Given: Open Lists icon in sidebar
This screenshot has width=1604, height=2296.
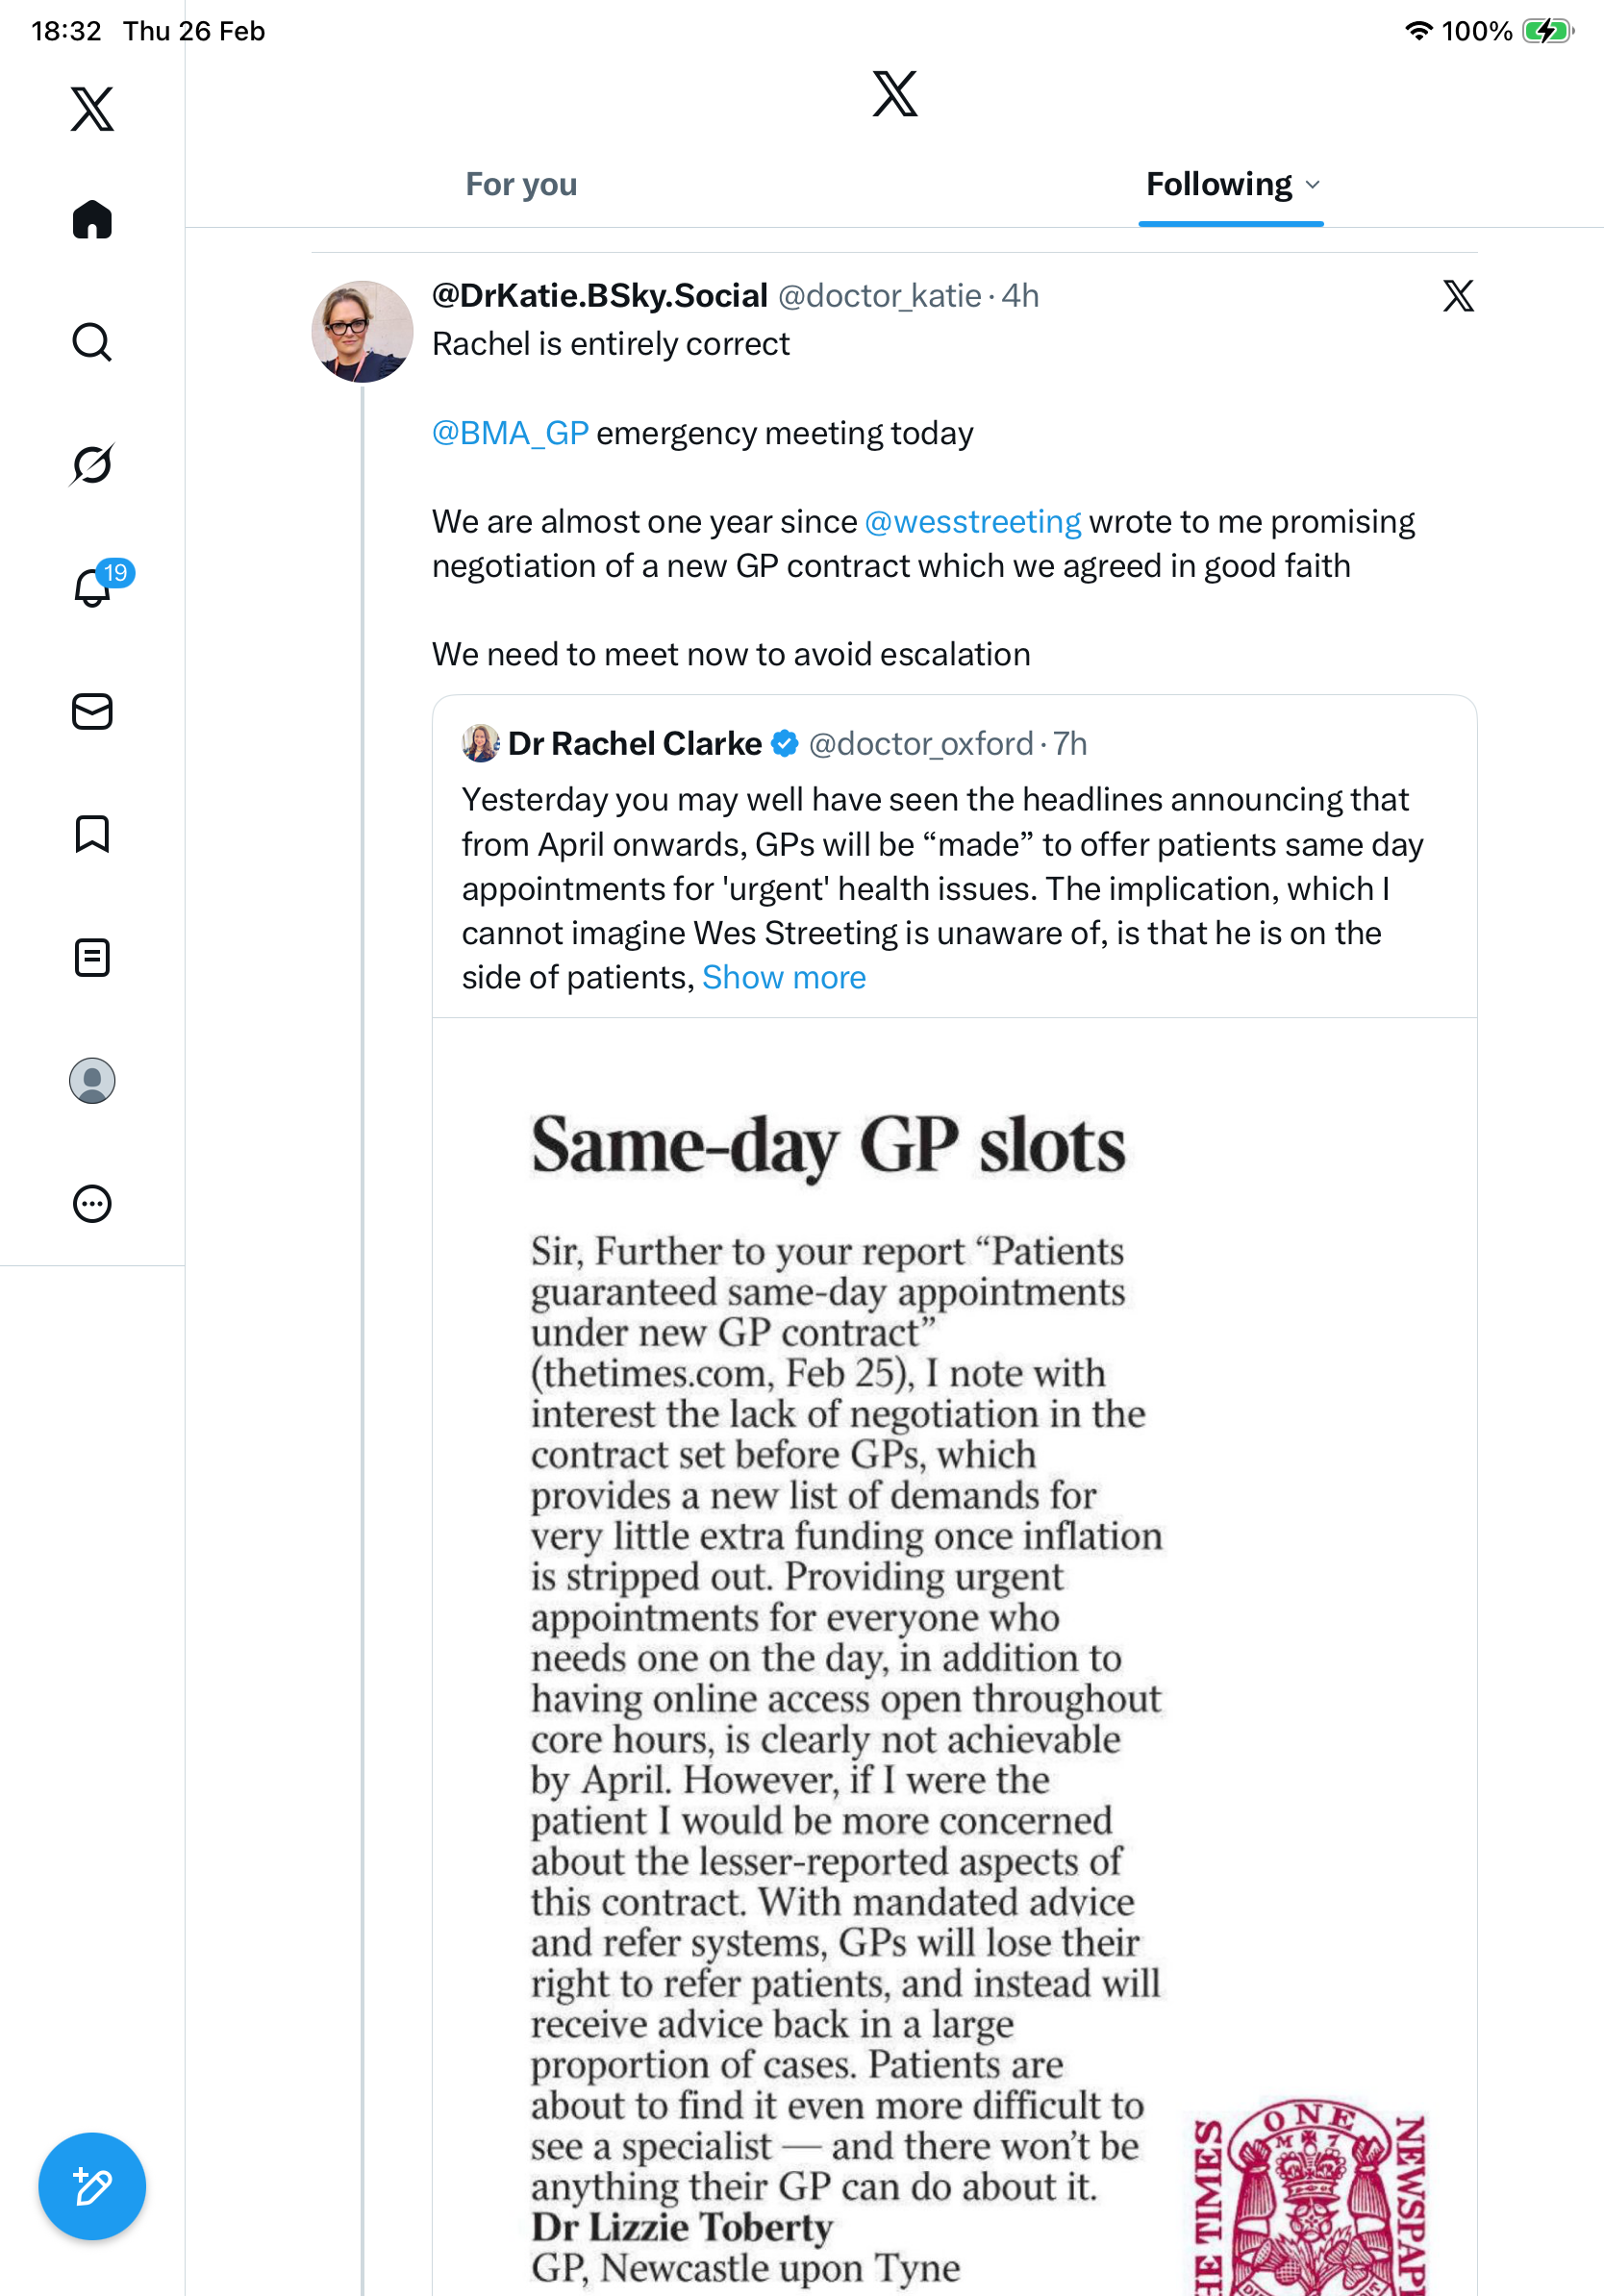Looking at the screenshot, I should coord(92,957).
